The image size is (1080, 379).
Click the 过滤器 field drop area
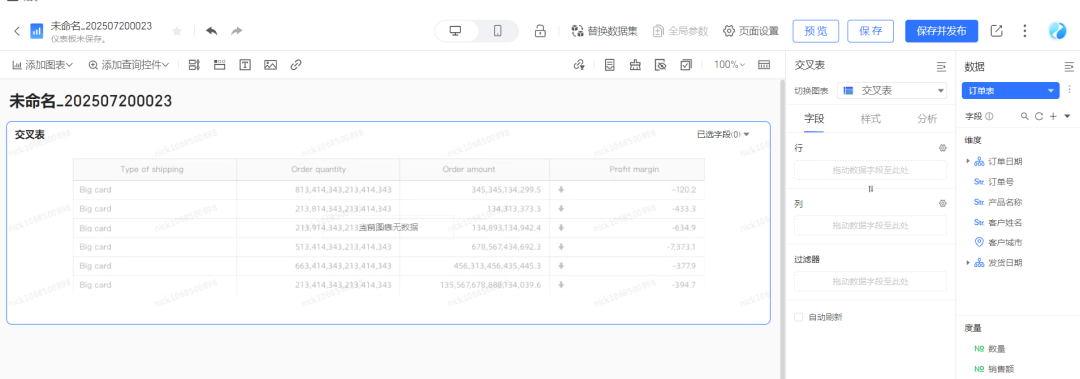(x=871, y=281)
